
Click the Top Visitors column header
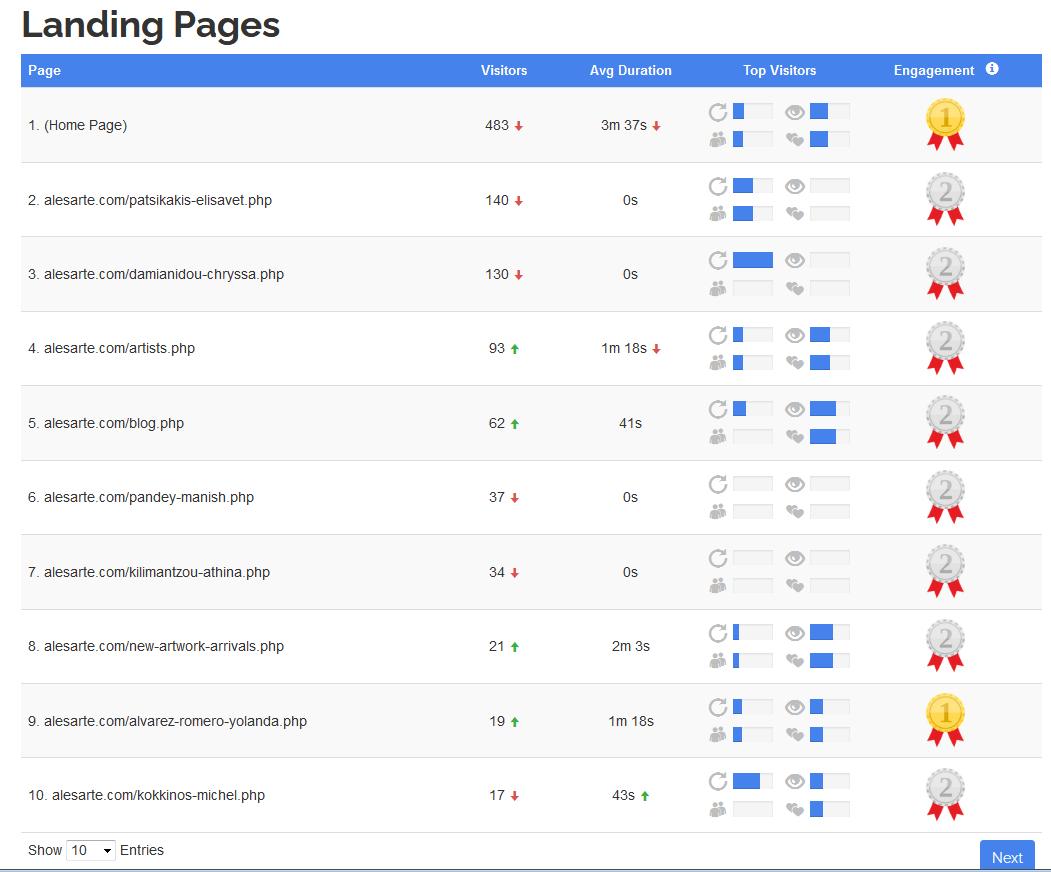[780, 70]
